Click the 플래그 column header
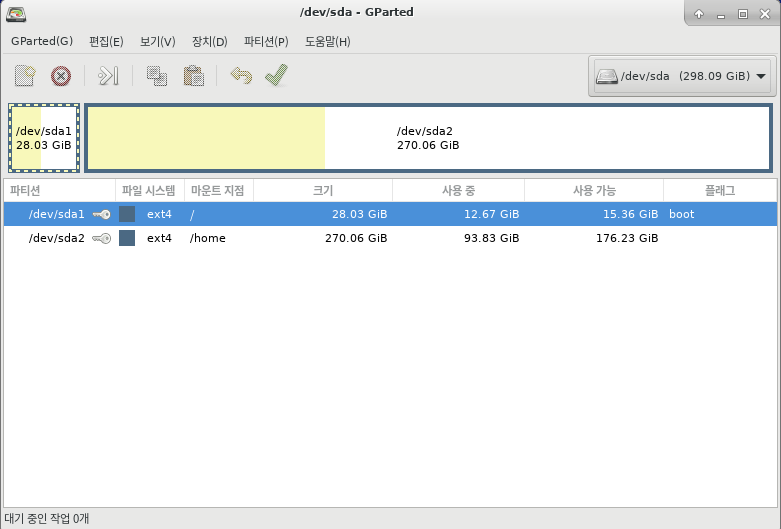 click(720, 190)
